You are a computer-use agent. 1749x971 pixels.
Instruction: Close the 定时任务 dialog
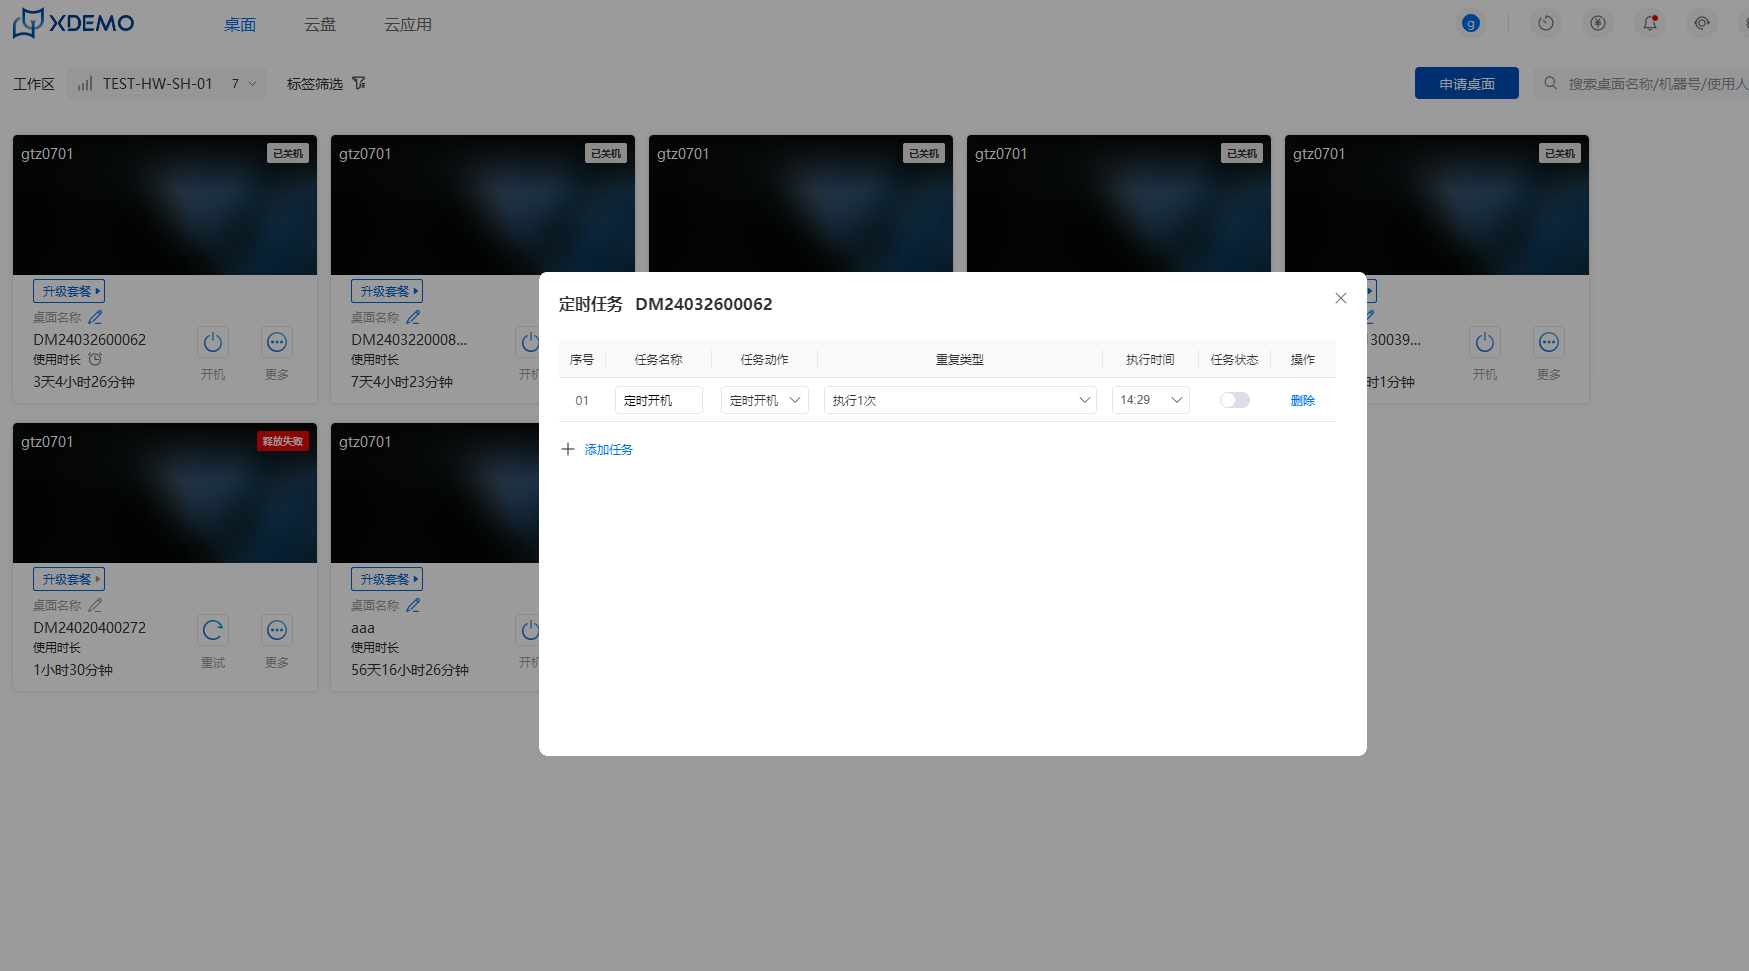[1340, 298]
